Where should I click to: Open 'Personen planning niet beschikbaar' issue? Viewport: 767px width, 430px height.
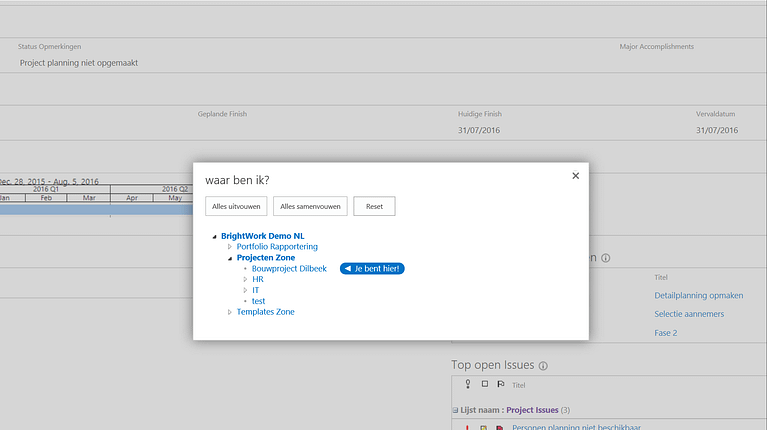(x=576, y=427)
